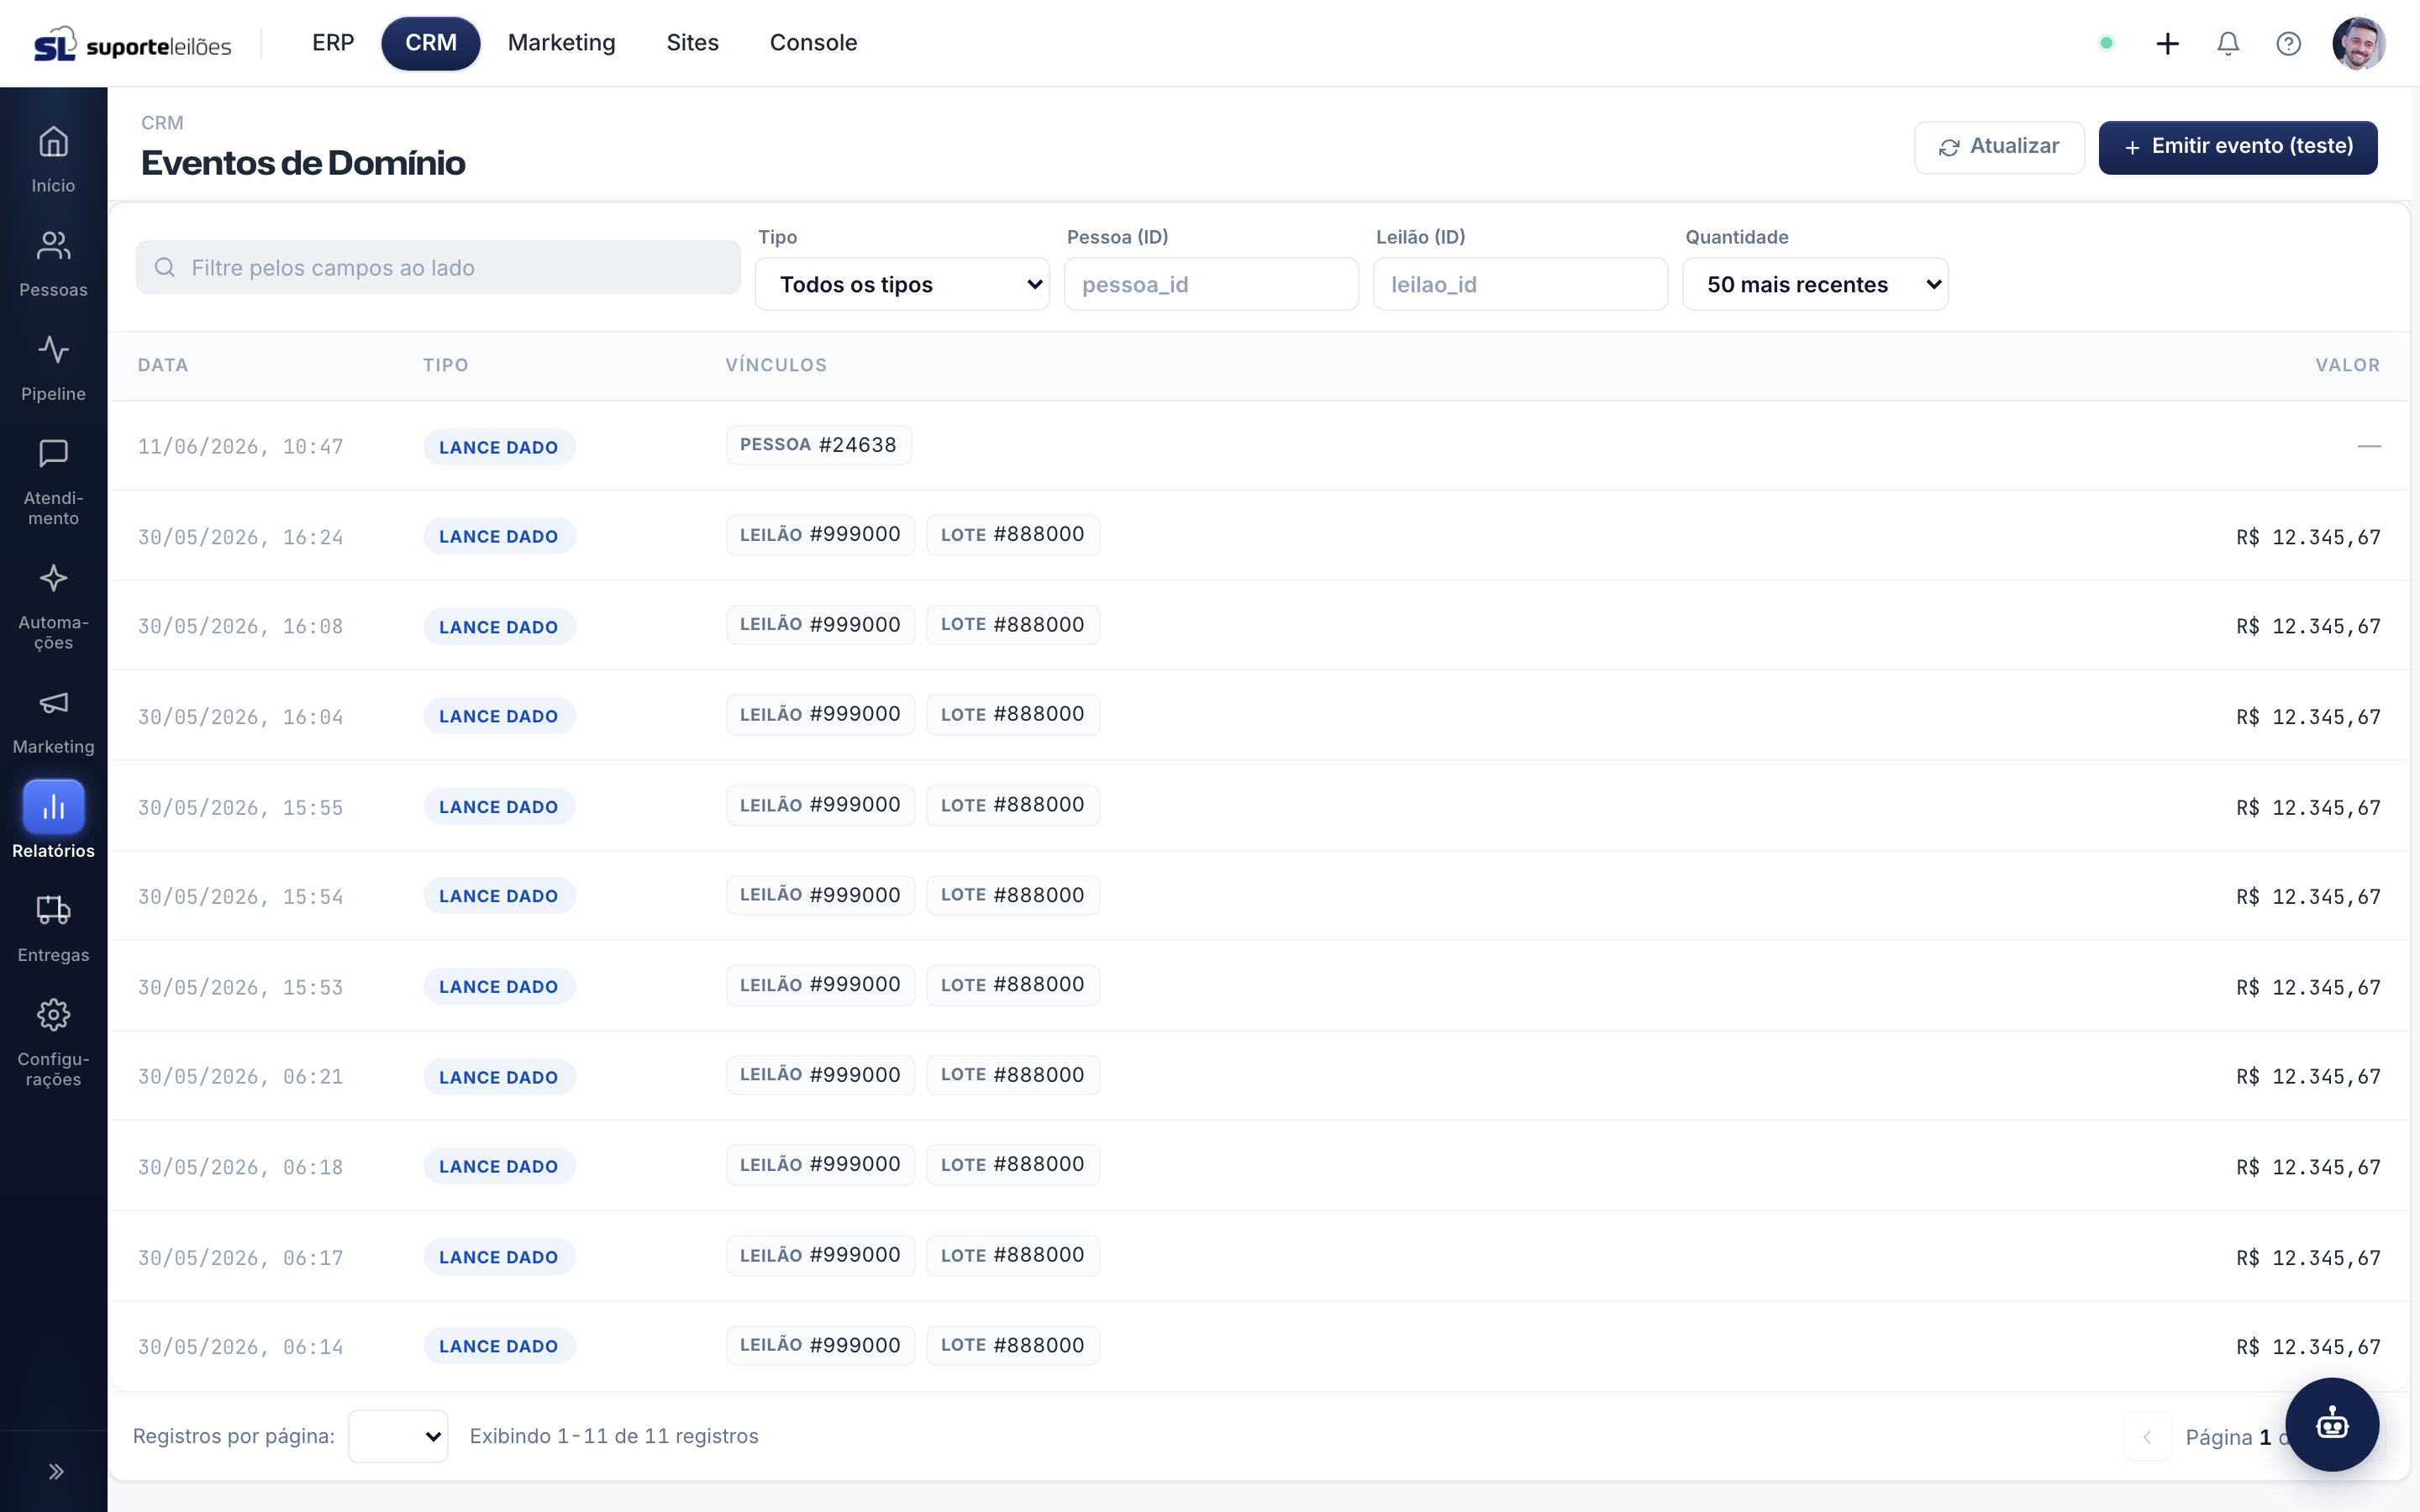
Task: Switch to the Marketing top tab
Action: [561, 43]
